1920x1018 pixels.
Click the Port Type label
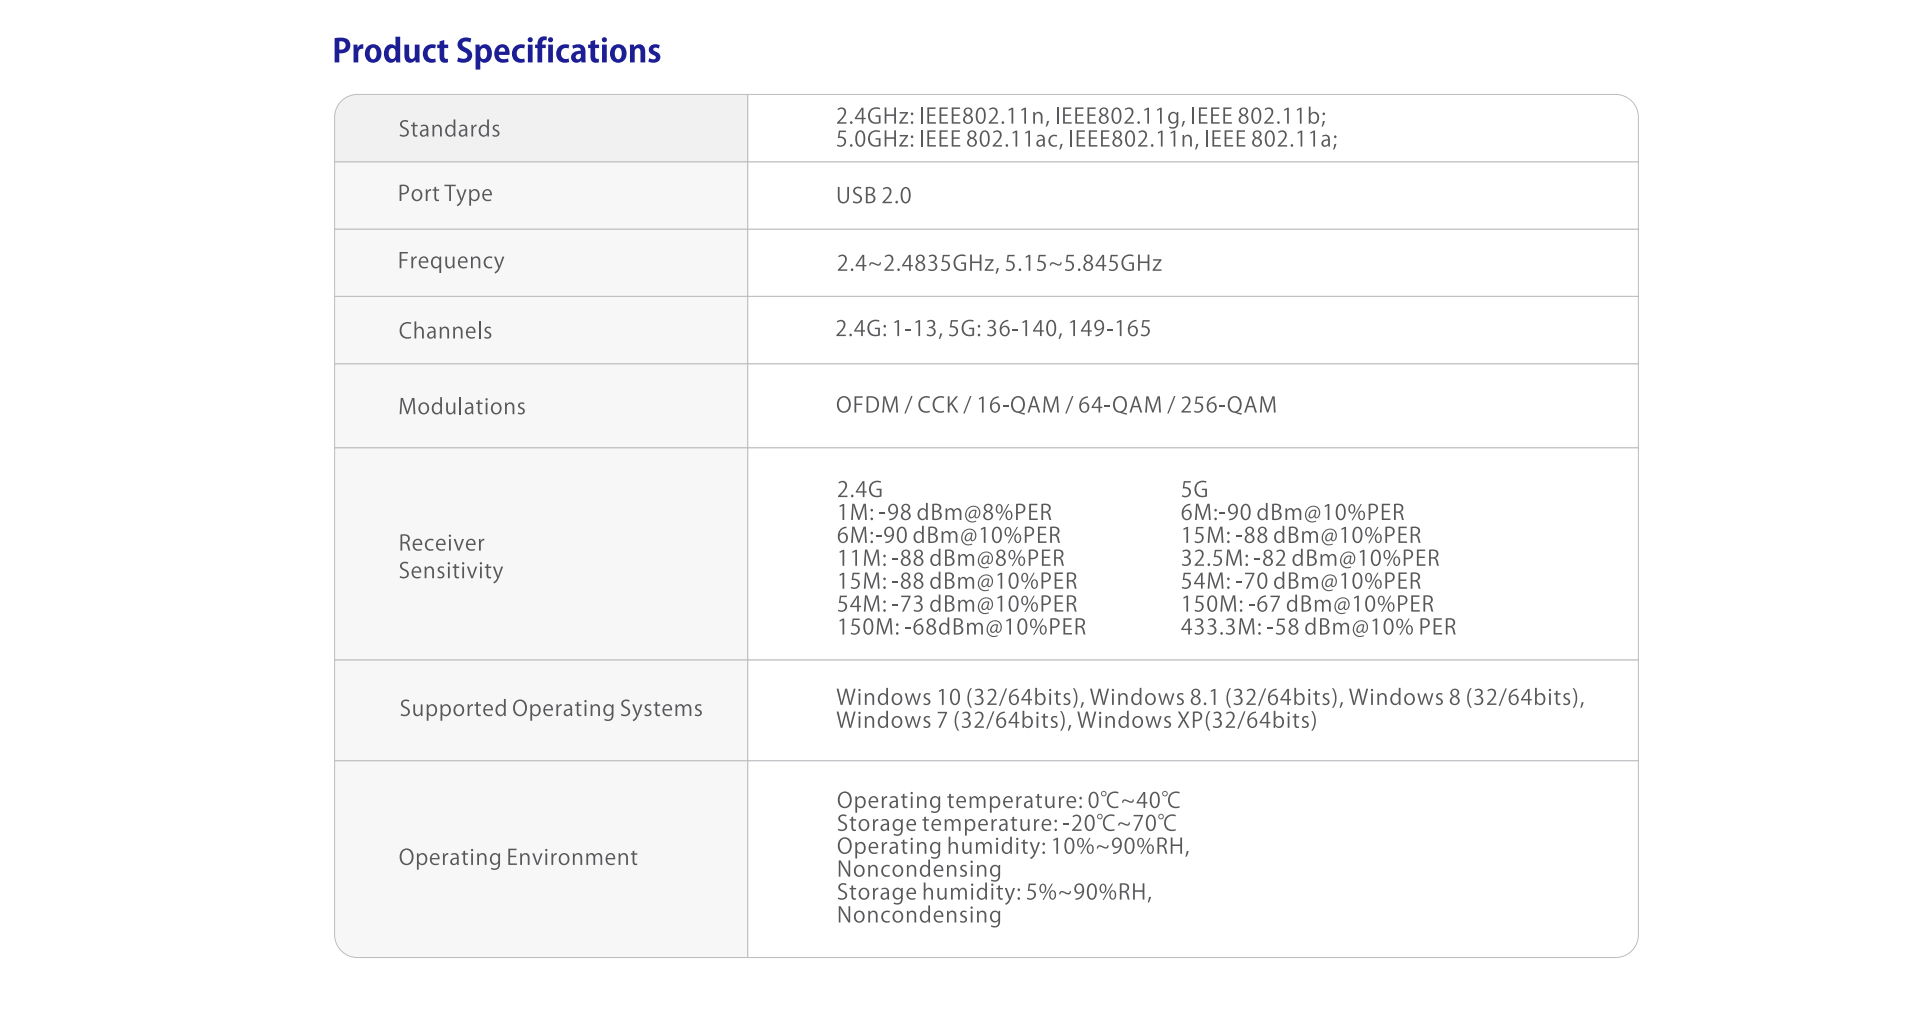click(445, 194)
